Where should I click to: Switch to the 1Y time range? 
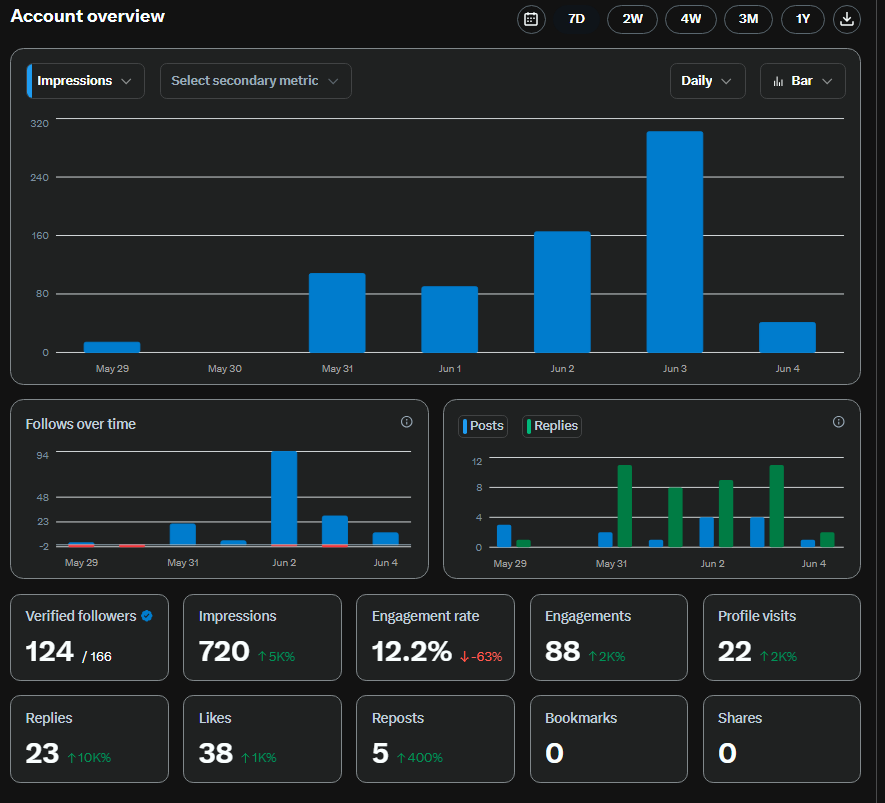803,19
